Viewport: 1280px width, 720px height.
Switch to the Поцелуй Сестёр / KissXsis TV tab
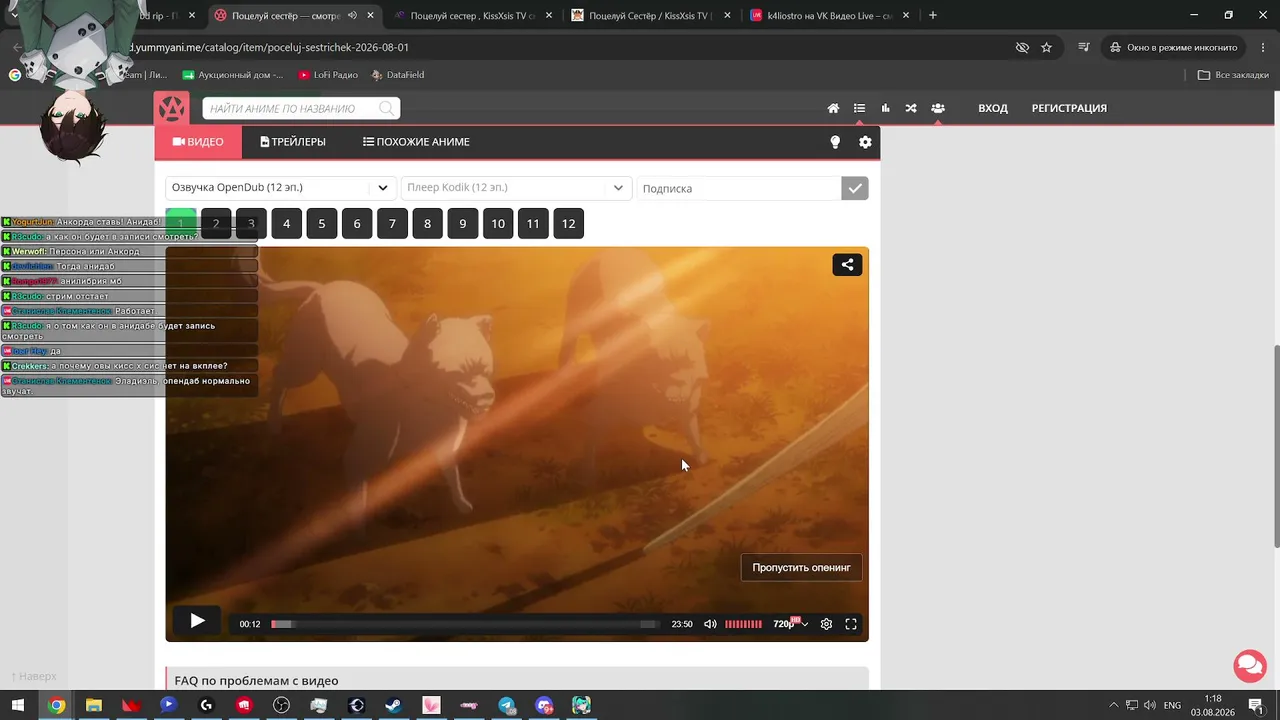(649, 15)
